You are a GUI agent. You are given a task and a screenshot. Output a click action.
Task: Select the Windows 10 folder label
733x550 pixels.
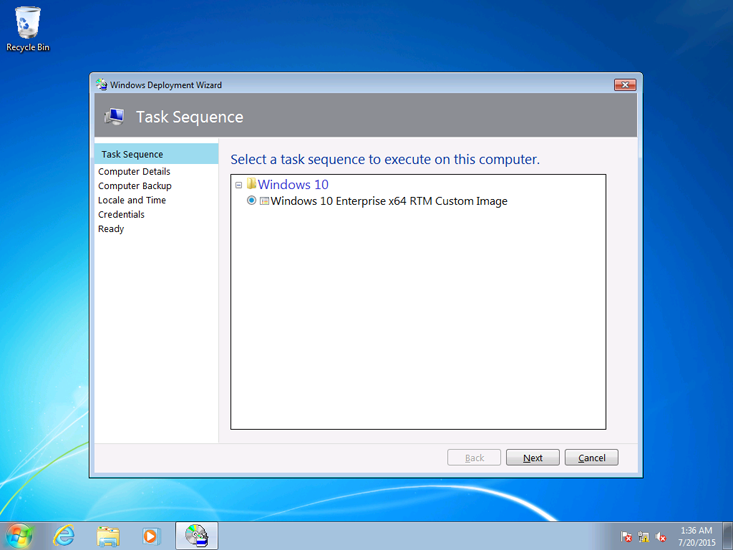point(293,185)
